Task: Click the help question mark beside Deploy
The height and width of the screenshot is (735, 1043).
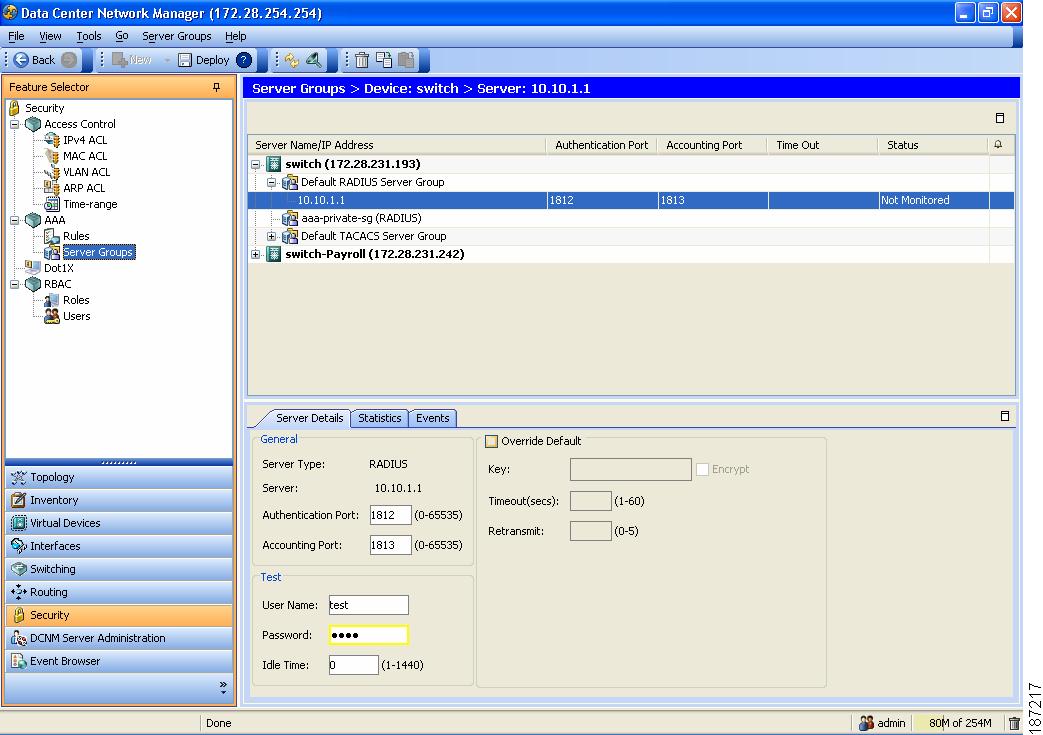Action: 242,60
